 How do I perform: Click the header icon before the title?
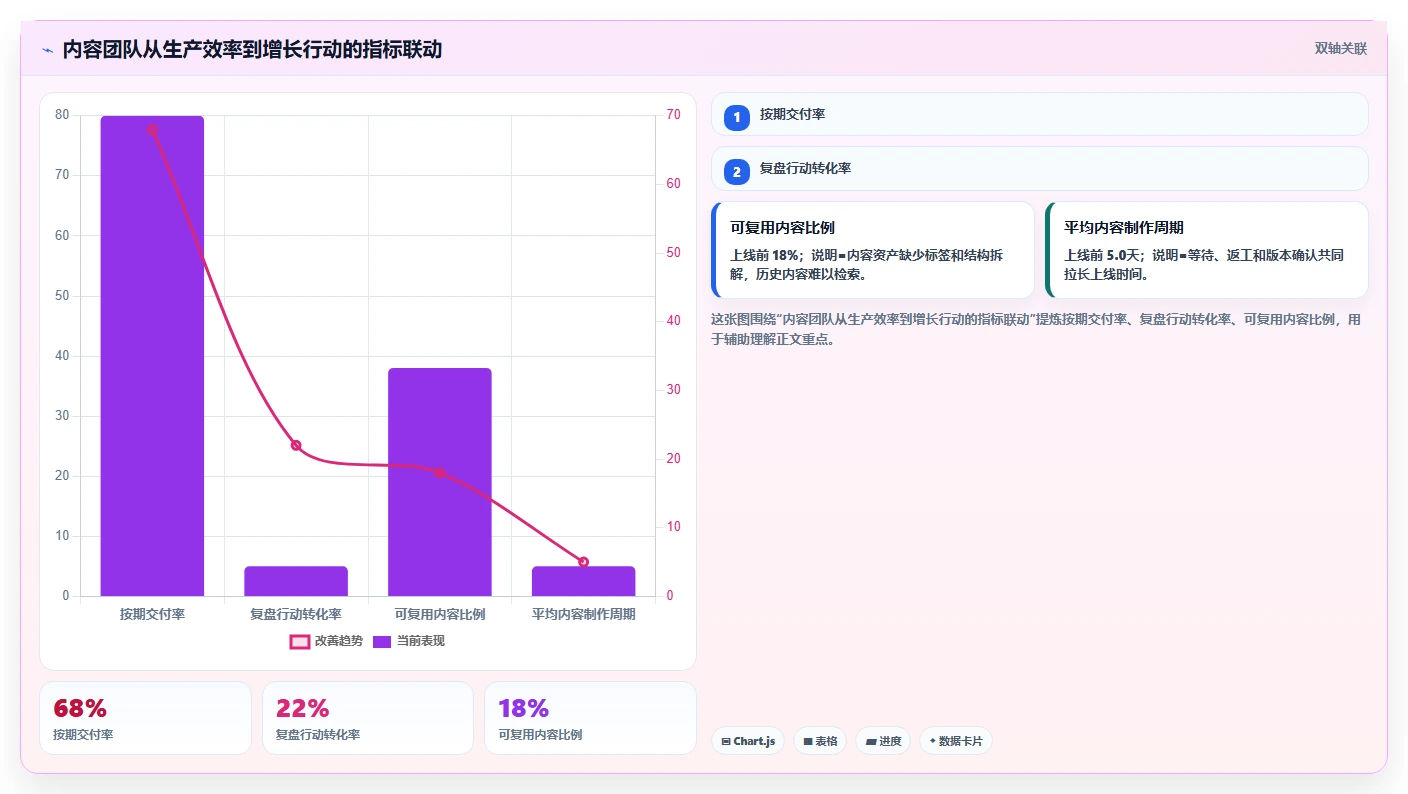coord(47,50)
